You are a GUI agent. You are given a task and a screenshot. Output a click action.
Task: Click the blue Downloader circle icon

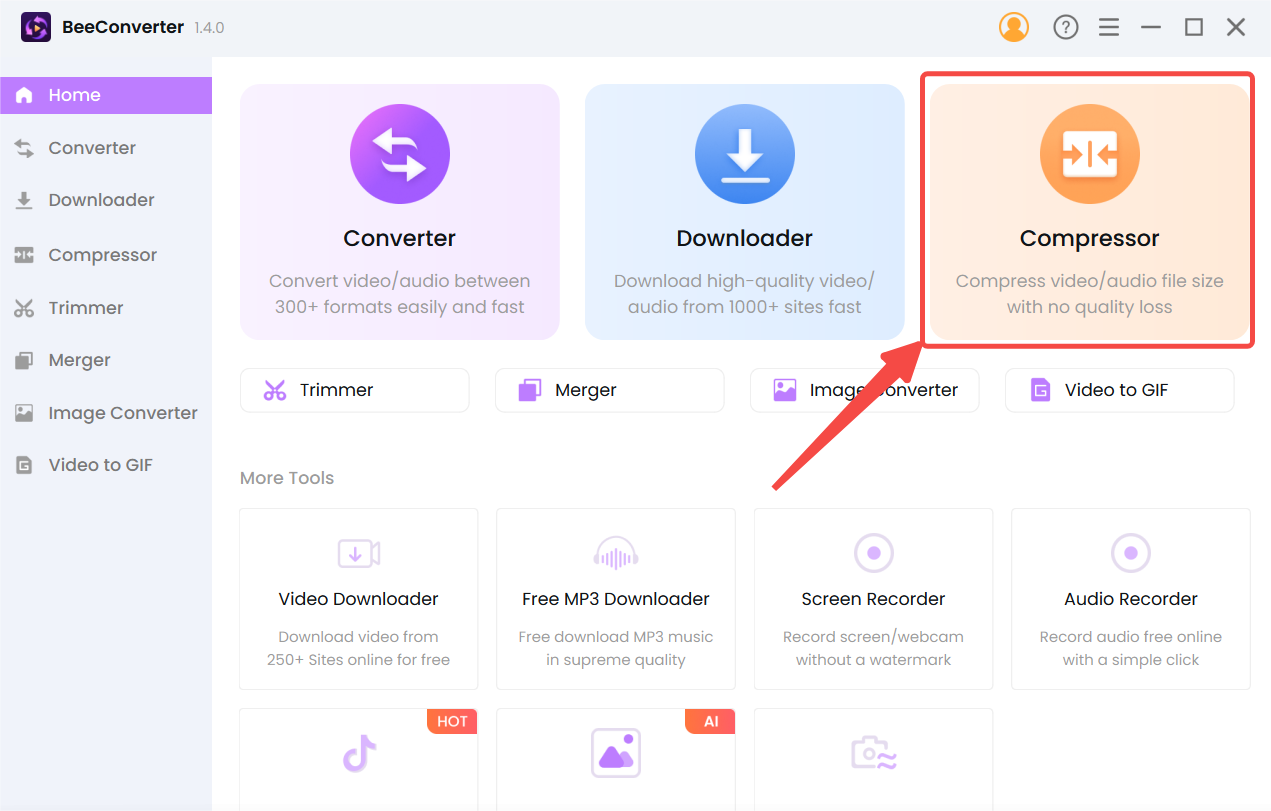(745, 154)
